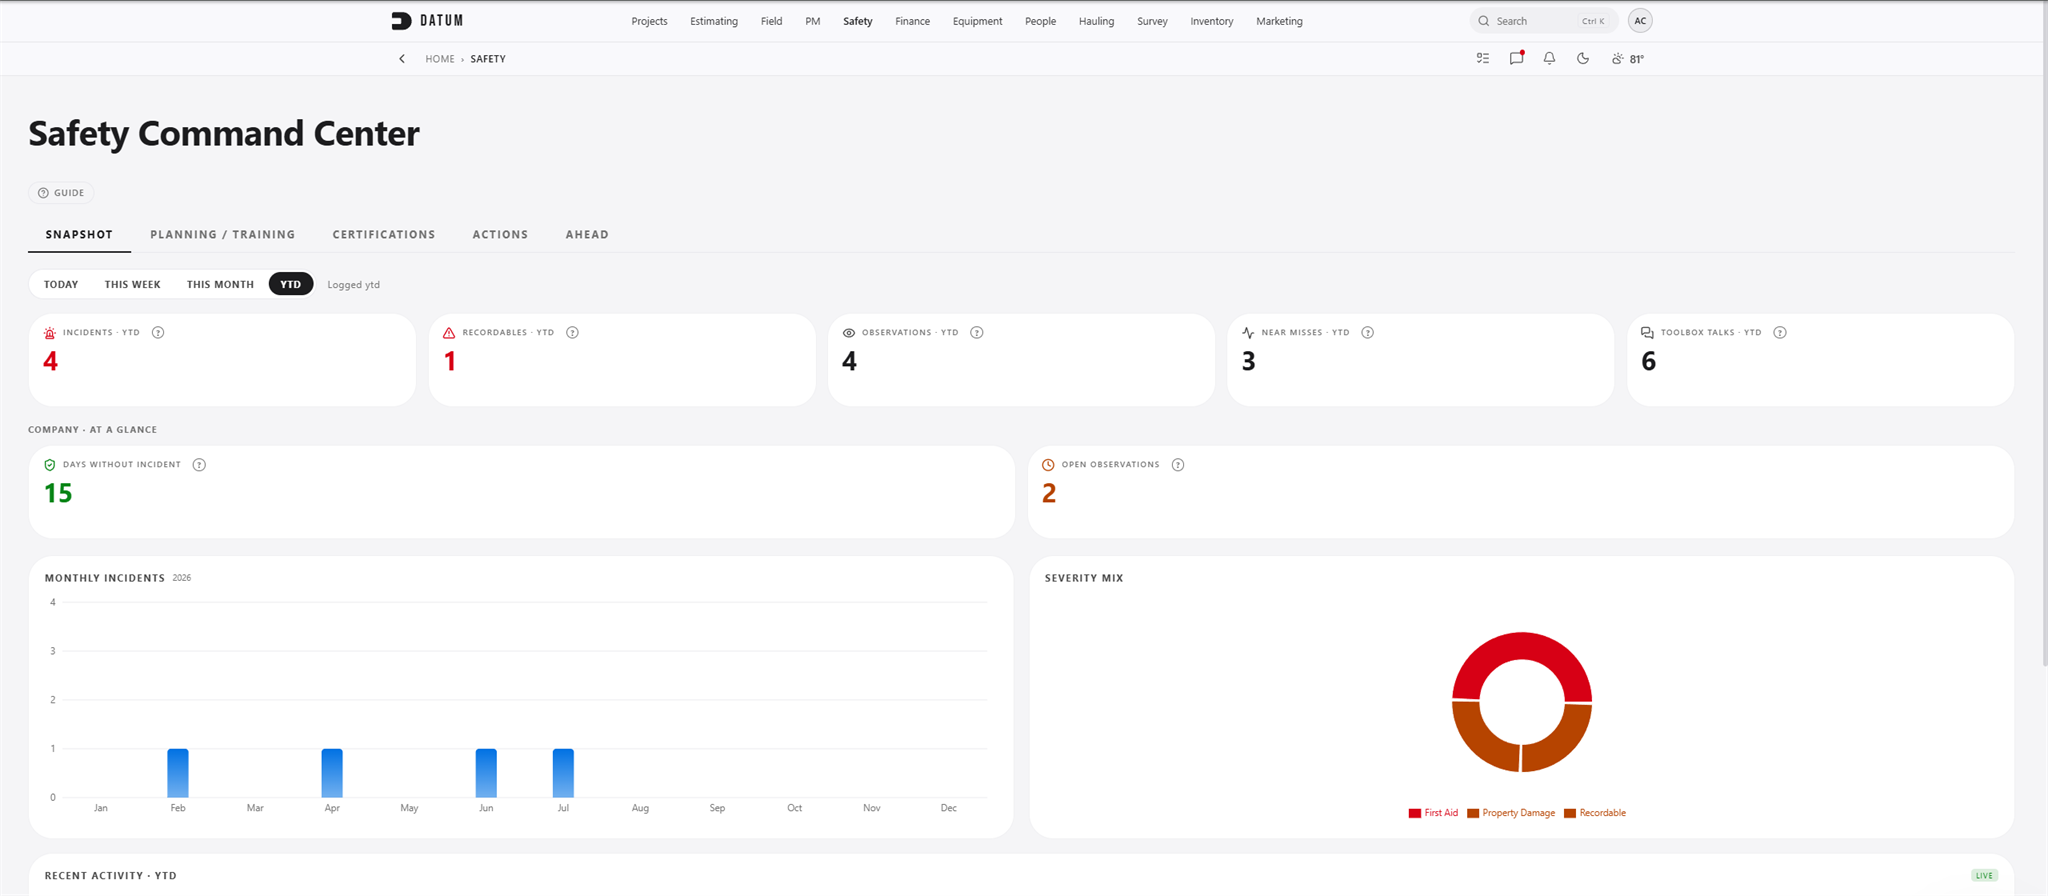Open the Marketing menu

tap(1279, 21)
